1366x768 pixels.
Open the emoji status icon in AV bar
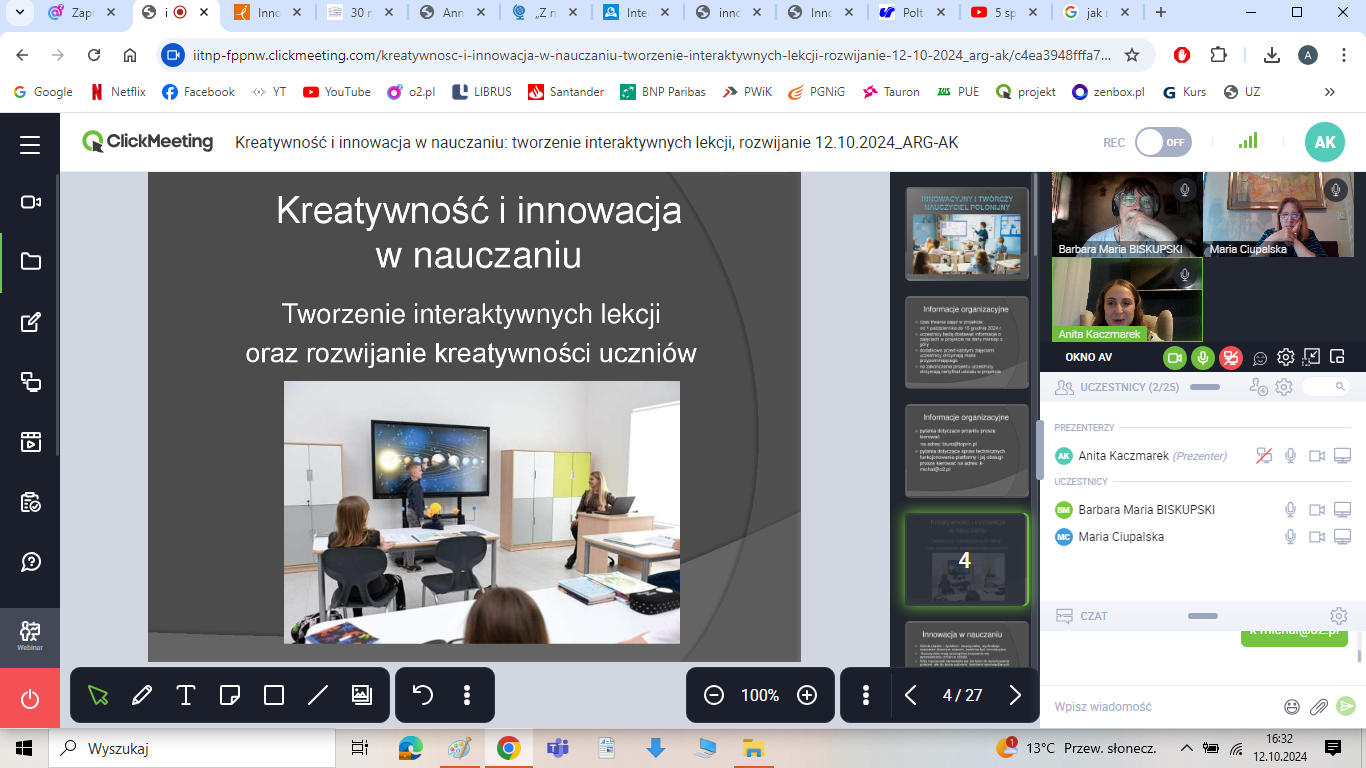[1260, 358]
